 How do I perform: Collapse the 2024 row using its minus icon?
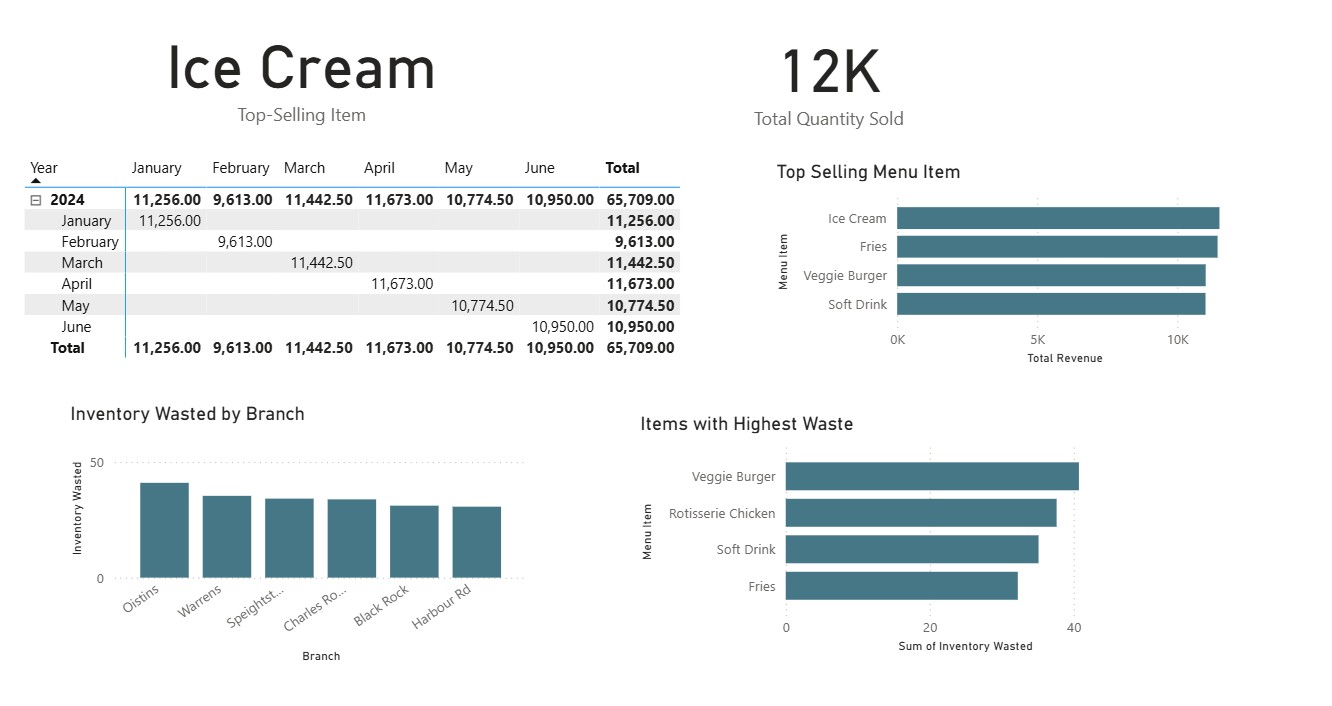37,199
